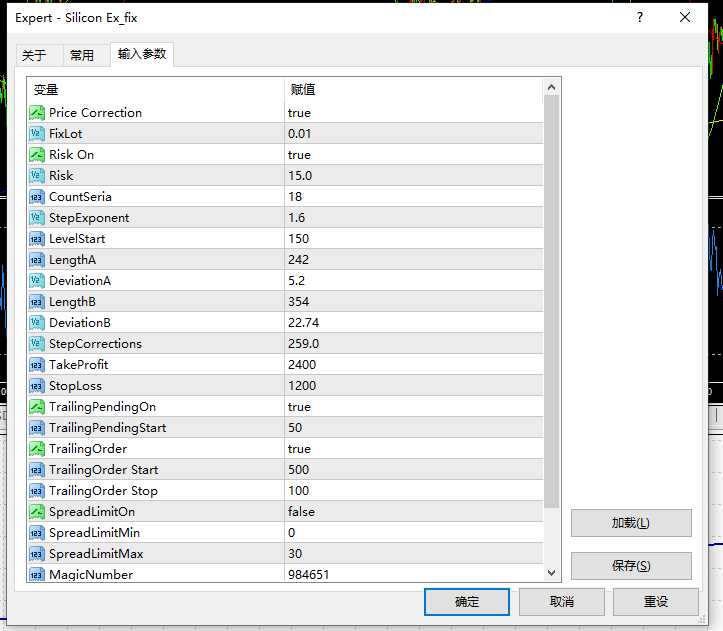Select the SpreadLimitOn value false
The height and width of the screenshot is (631, 723).
coord(301,512)
